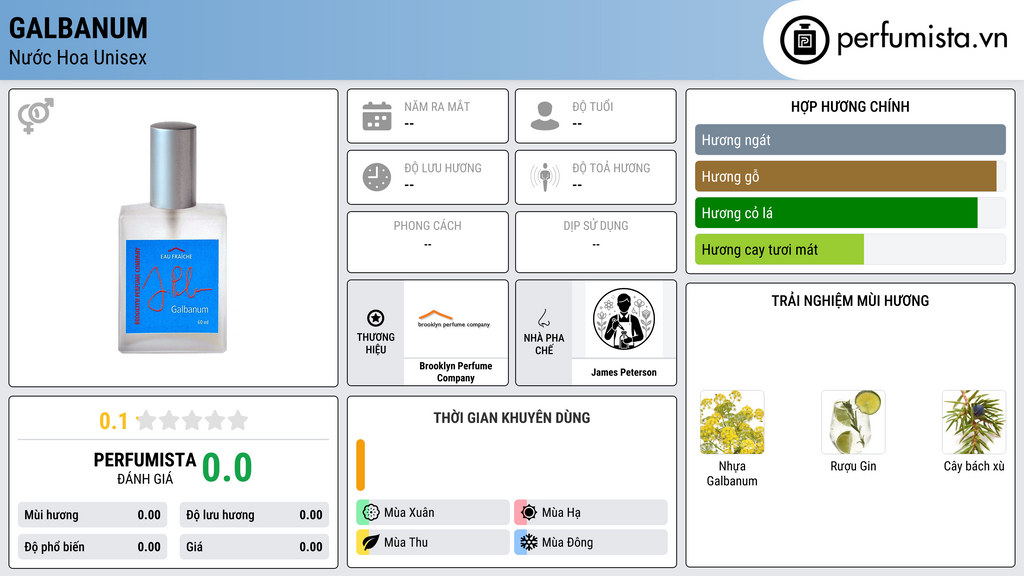Select the Mùa Thu leaf icon

tap(371, 542)
